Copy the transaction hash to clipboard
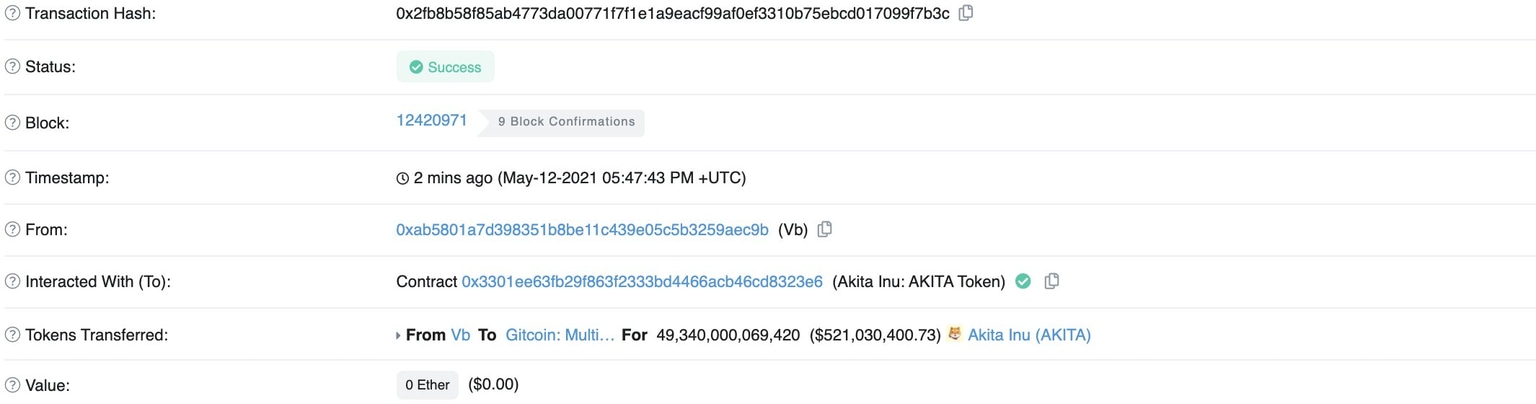Screen dimensions: 1536x404 coord(966,13)
